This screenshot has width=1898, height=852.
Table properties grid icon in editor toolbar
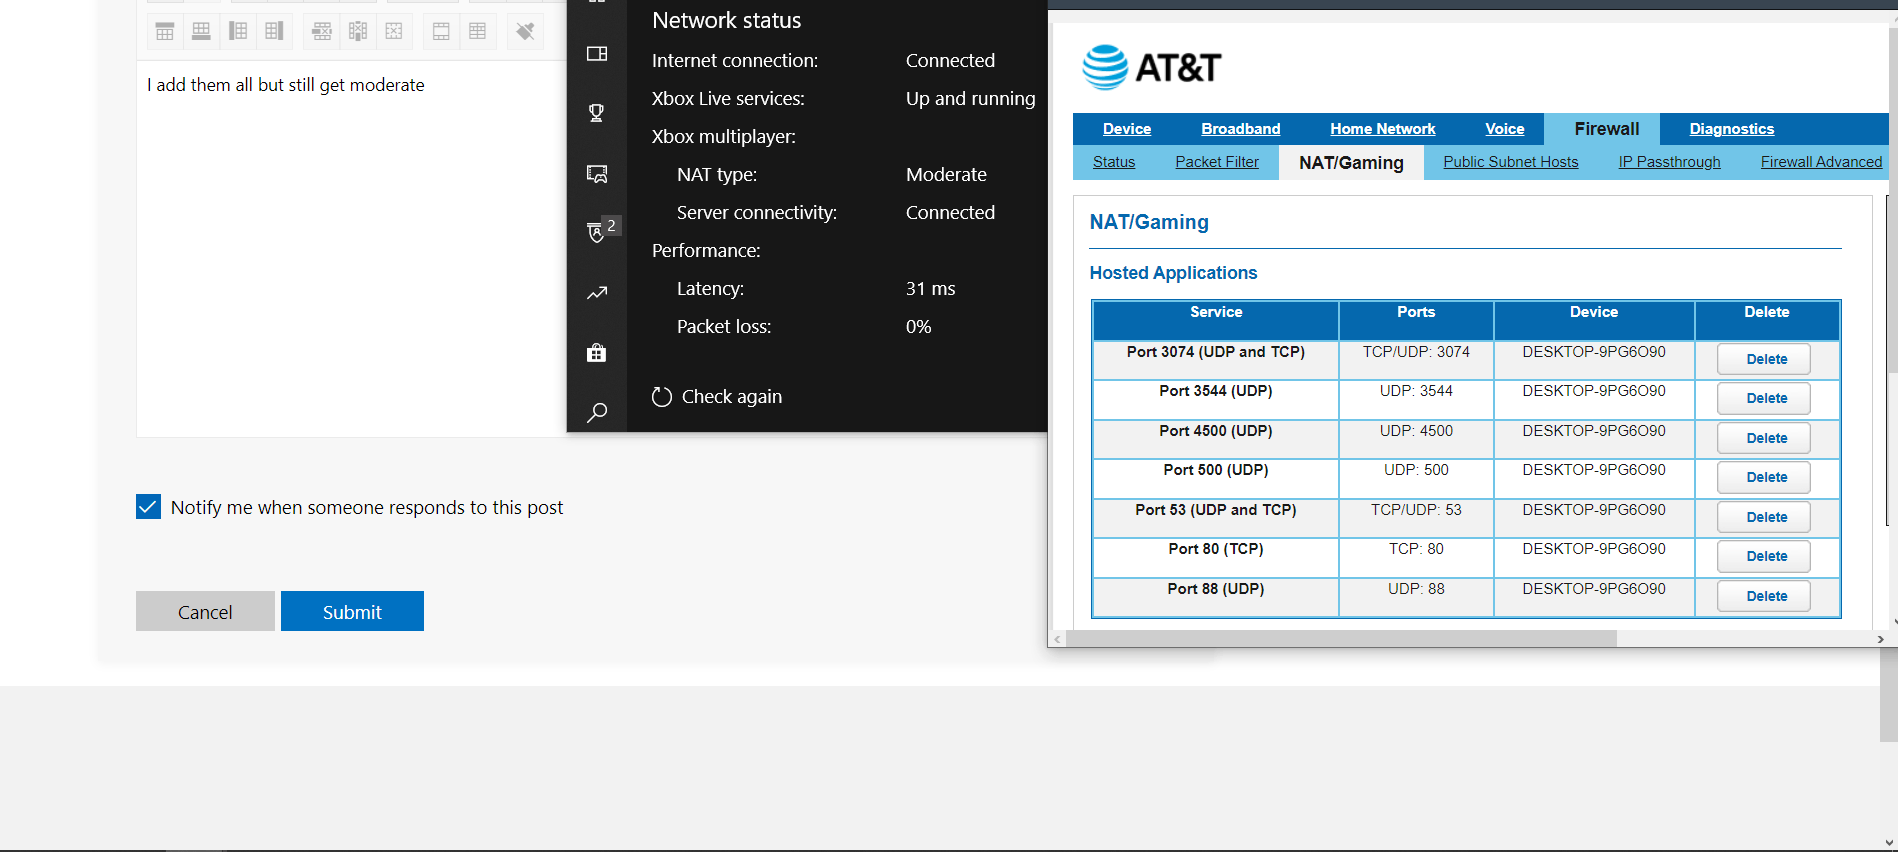coord(478,31)
